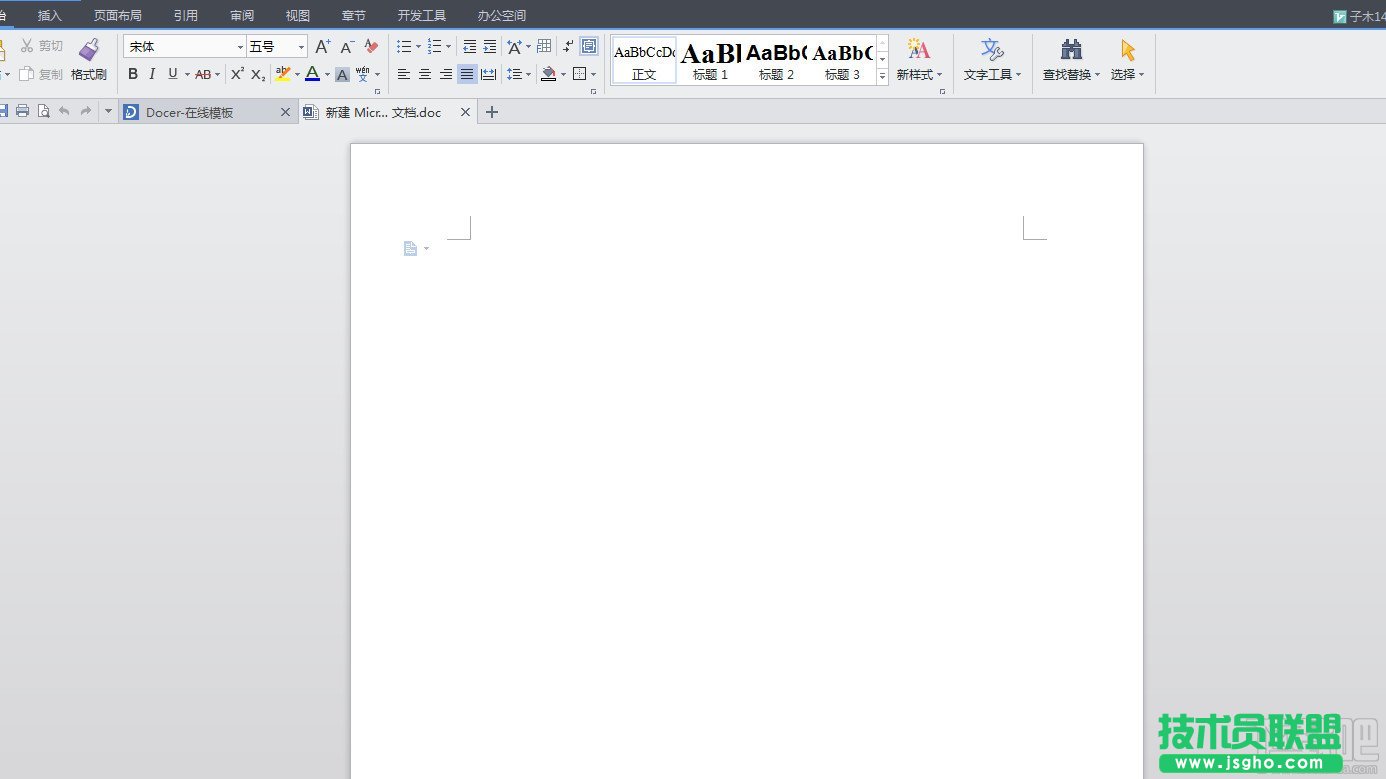Click the 新样式 button
The height and width of the screenshot is (779, 1386).
[918, 60]
